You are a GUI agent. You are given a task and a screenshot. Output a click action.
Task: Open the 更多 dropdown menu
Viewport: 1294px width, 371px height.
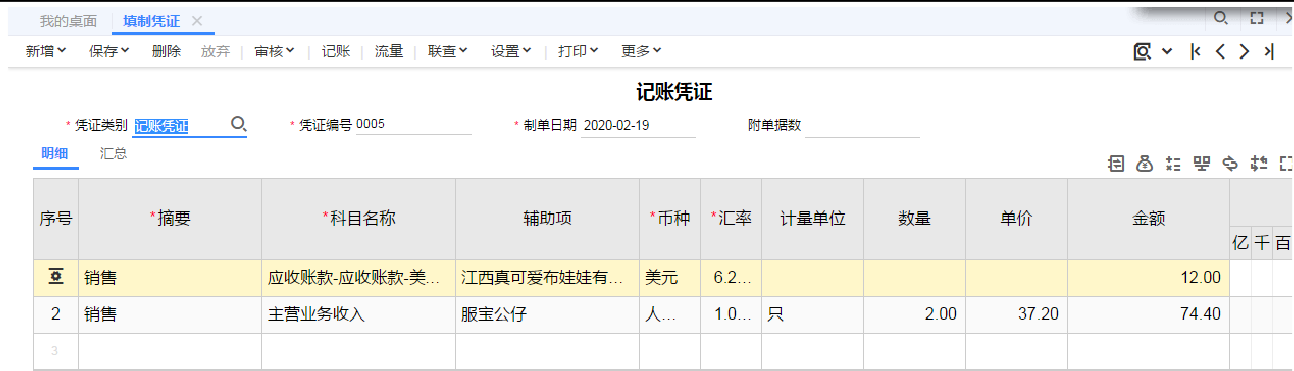coord(641,51)
